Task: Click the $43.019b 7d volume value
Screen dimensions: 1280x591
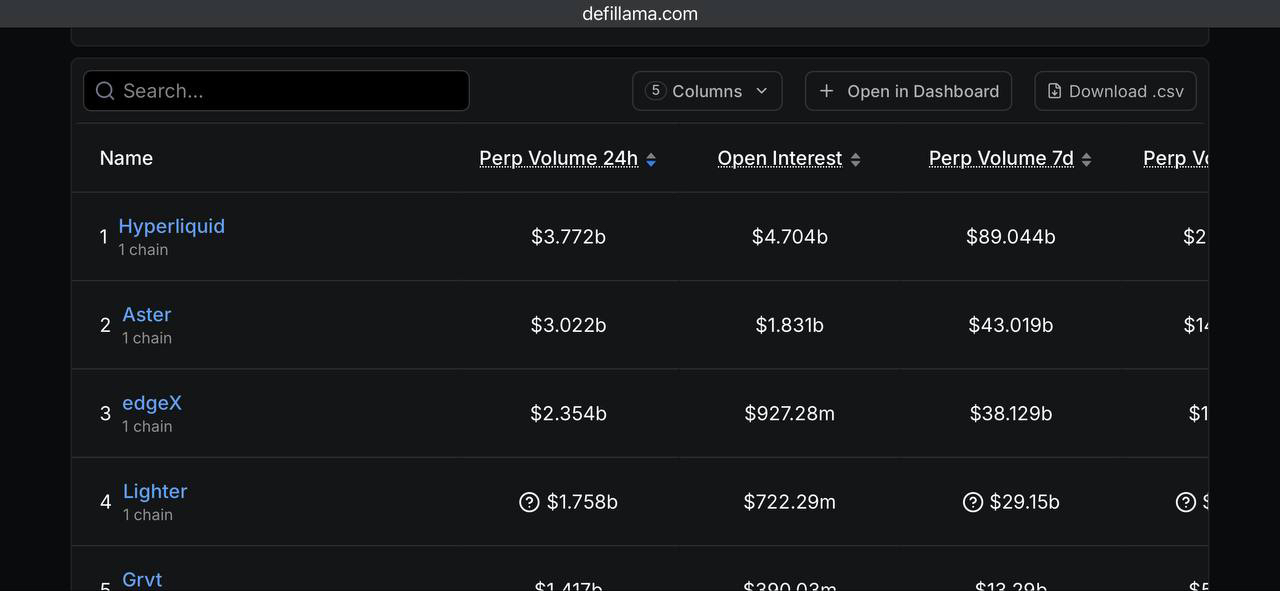Action: coord(1011,325)
